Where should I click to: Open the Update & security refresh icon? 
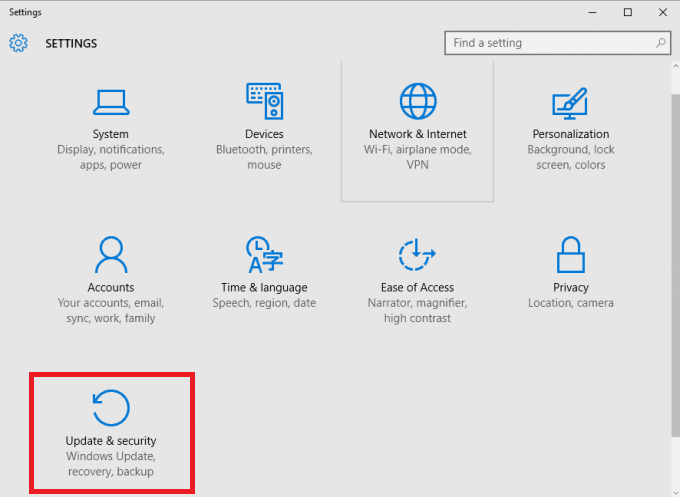(x=111, y=408)
